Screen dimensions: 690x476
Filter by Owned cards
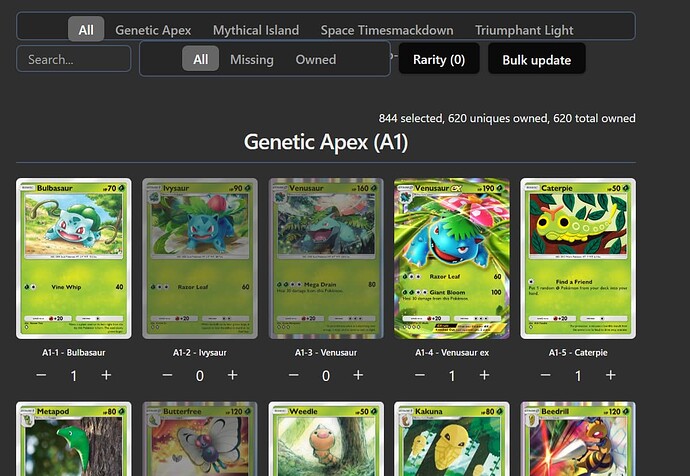coord(316,59)
